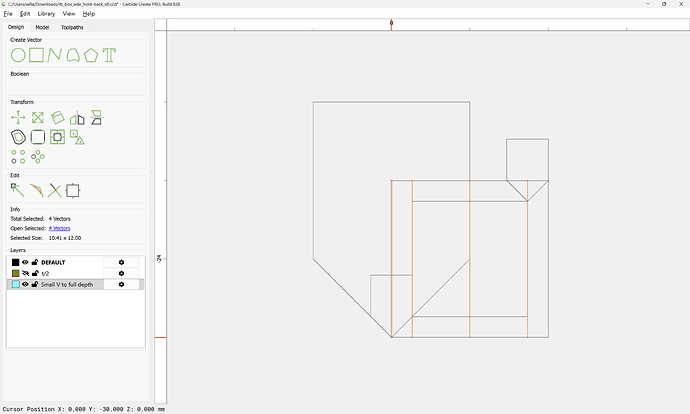The height and width of the screenshot is (414, 690).
Task: Toggle lock on Small V to full depth layer
Action: point(35,284)
